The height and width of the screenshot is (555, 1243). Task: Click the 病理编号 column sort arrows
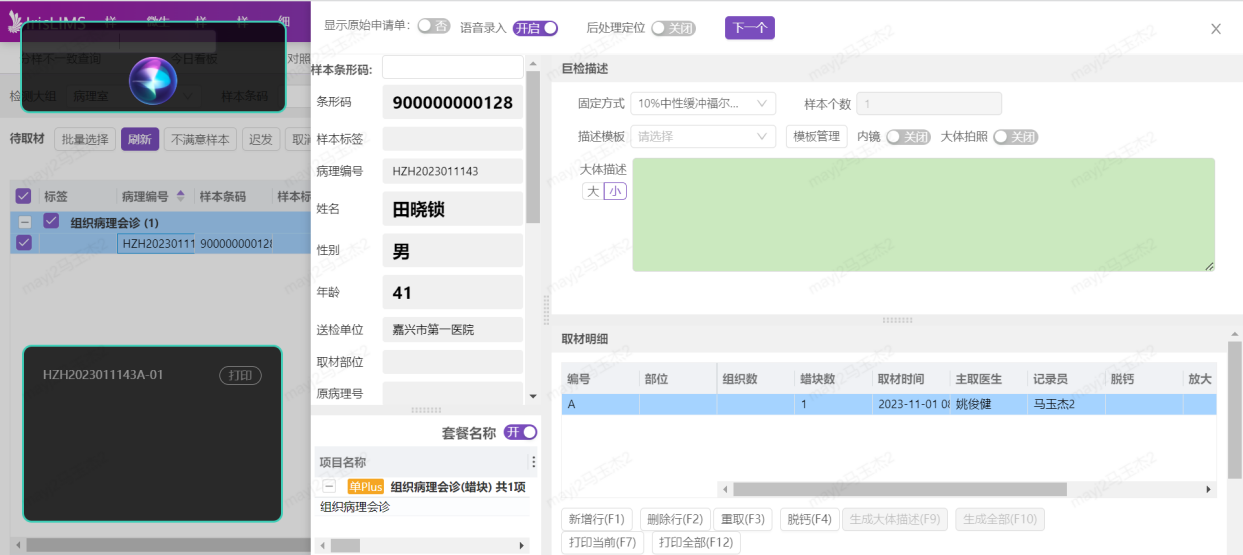pos(181,196)
